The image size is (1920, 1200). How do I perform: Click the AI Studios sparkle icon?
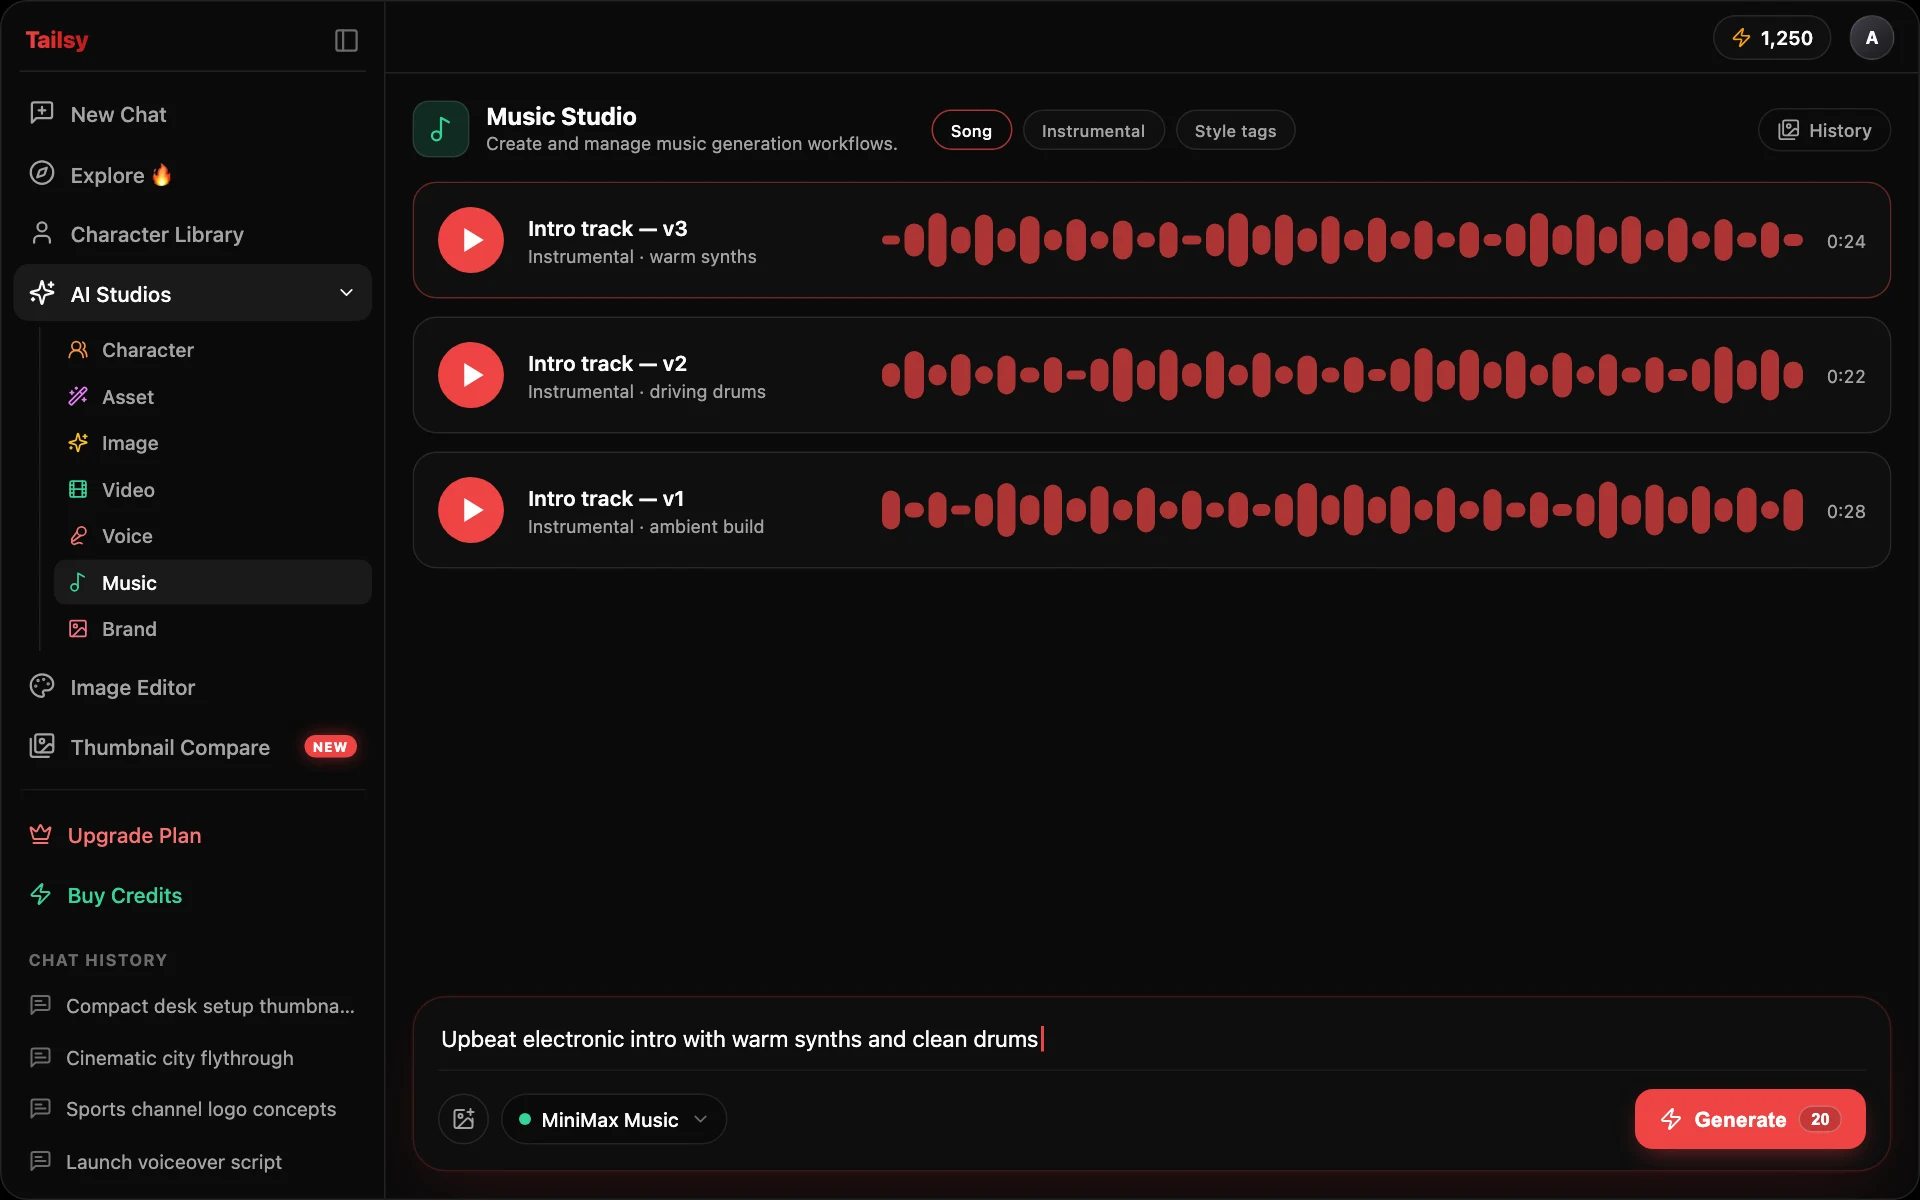42,293
